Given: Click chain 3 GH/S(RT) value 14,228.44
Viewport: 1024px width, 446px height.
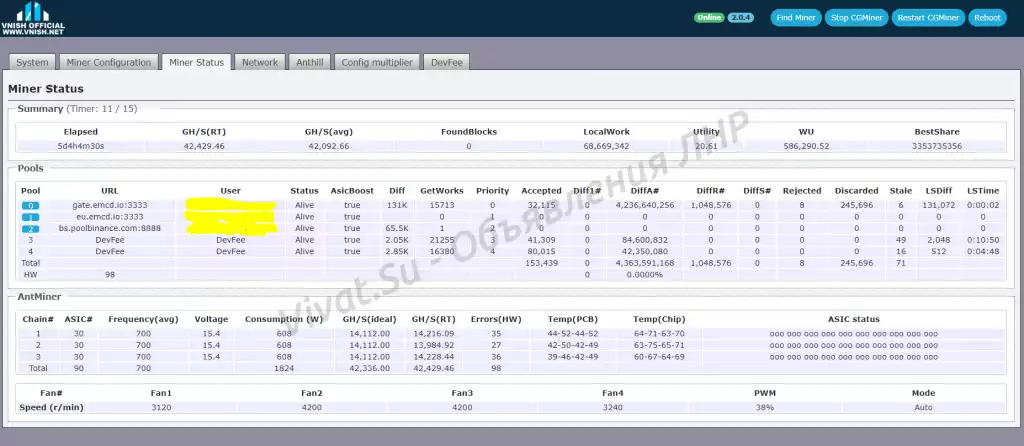Looking at the screenshot, I should [x=433, y=357].
